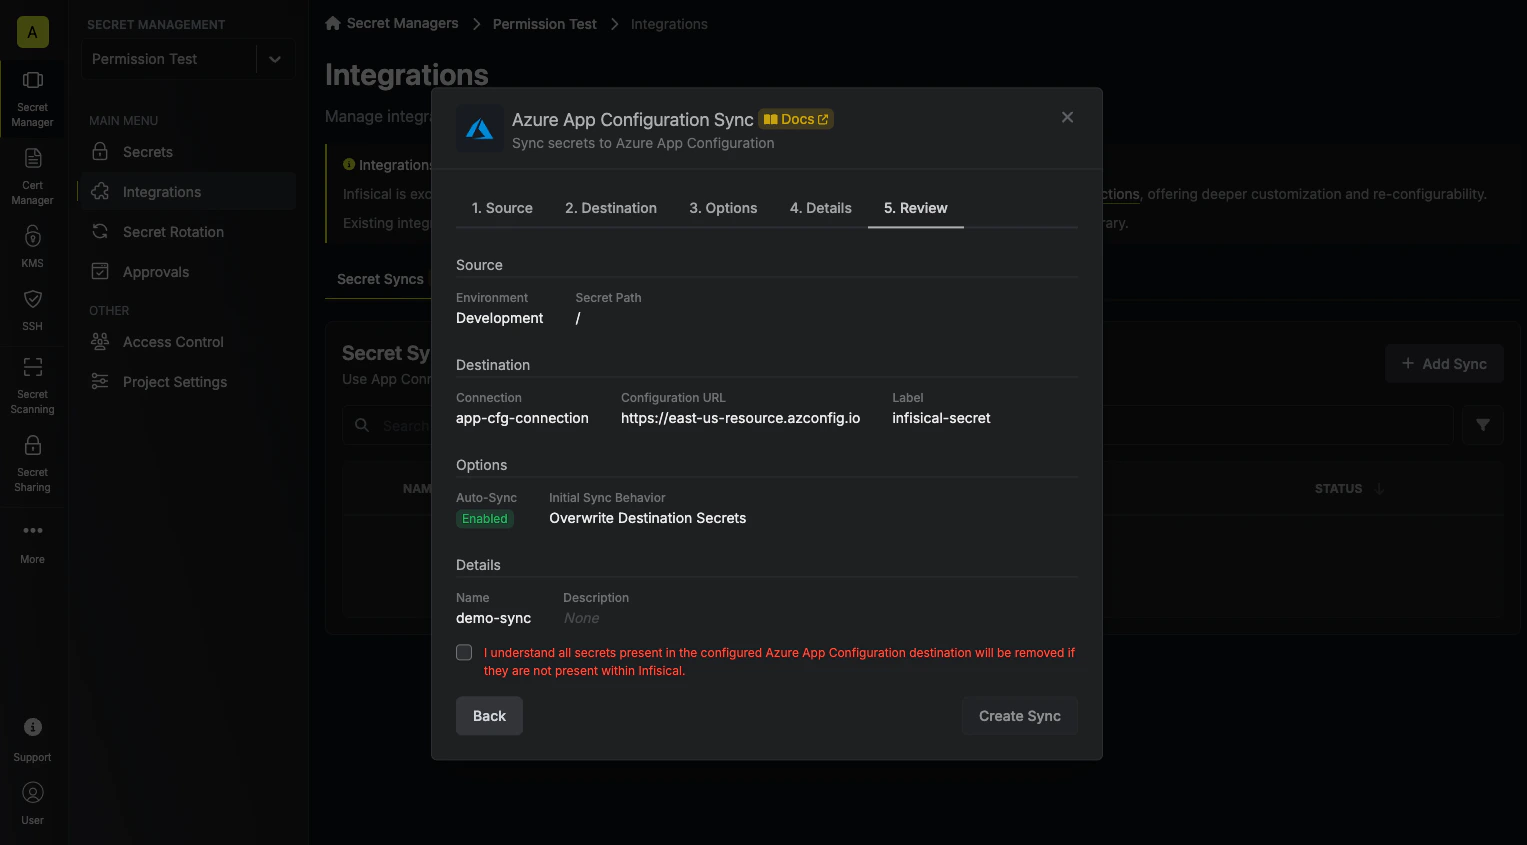Screen dimensions: 1527x845
Task: Open the SSH sidebar icon
Action: pyautogui.click(x=32, y=310)
